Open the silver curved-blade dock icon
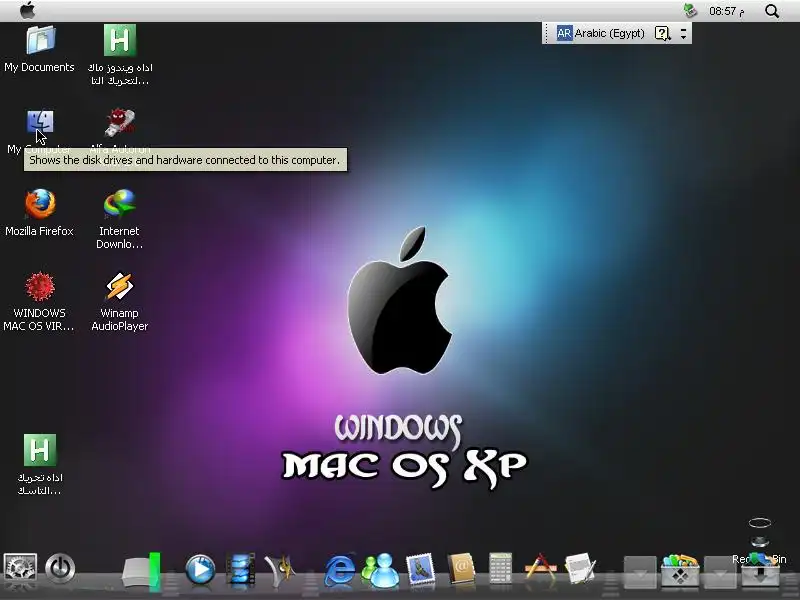The width and height of the screenshot is (800, 600). 280,569
